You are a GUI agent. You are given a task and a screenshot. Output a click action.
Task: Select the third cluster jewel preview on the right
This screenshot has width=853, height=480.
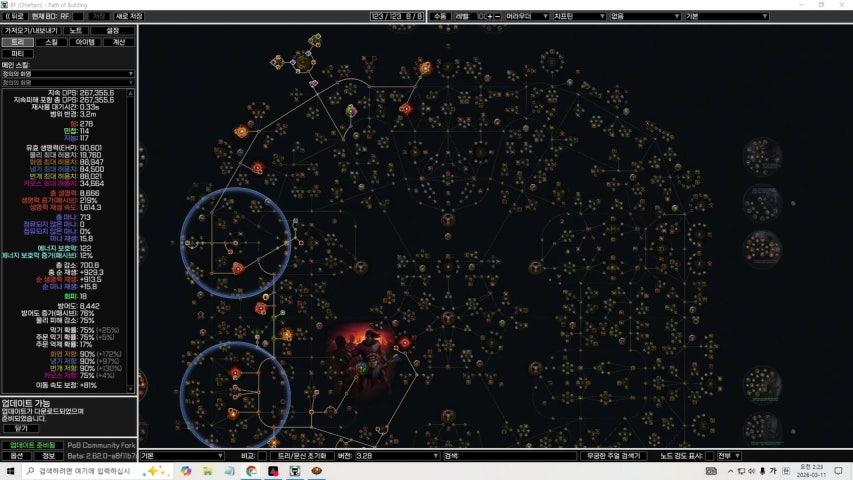pyautogui.click(x=762, y=249)
